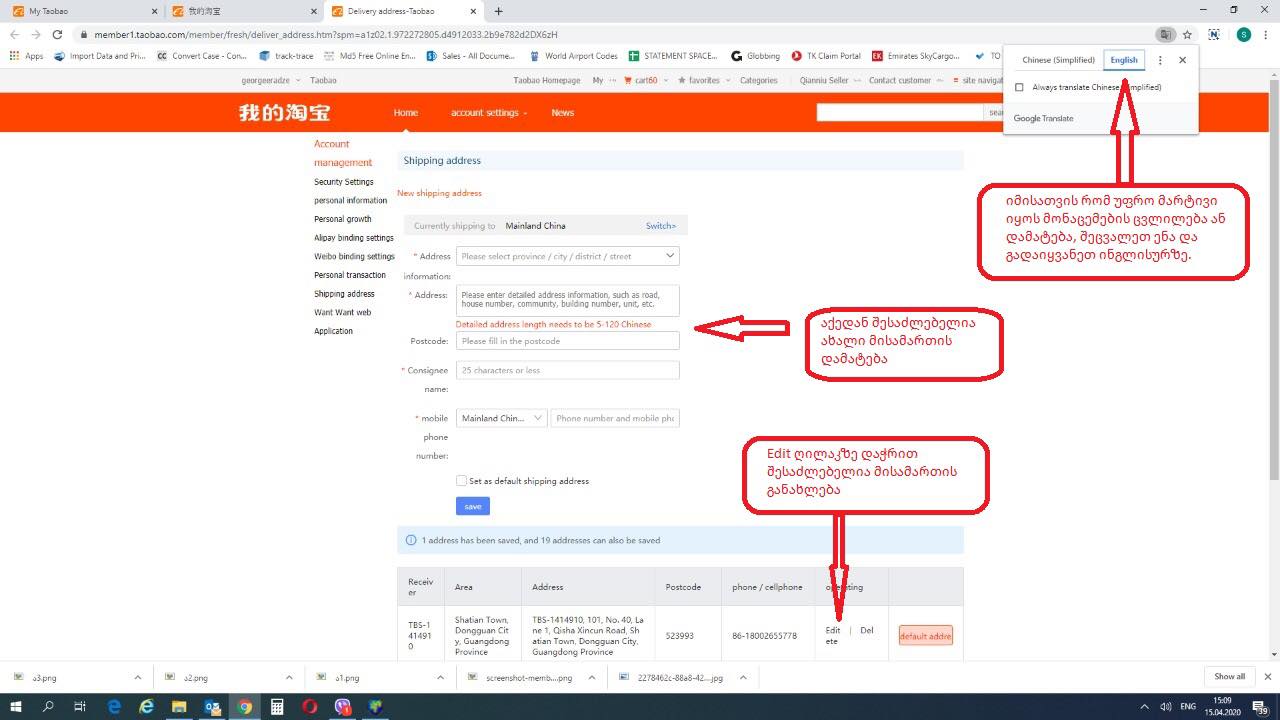Launch Internet Explorer from taskbar
The image size is (1280, 720).
[147, 706]
